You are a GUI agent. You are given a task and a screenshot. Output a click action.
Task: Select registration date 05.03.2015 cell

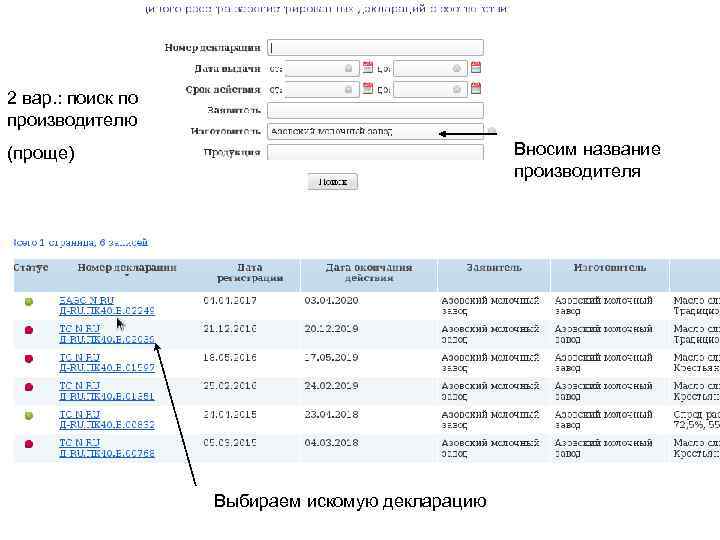[x=230, y=443]
